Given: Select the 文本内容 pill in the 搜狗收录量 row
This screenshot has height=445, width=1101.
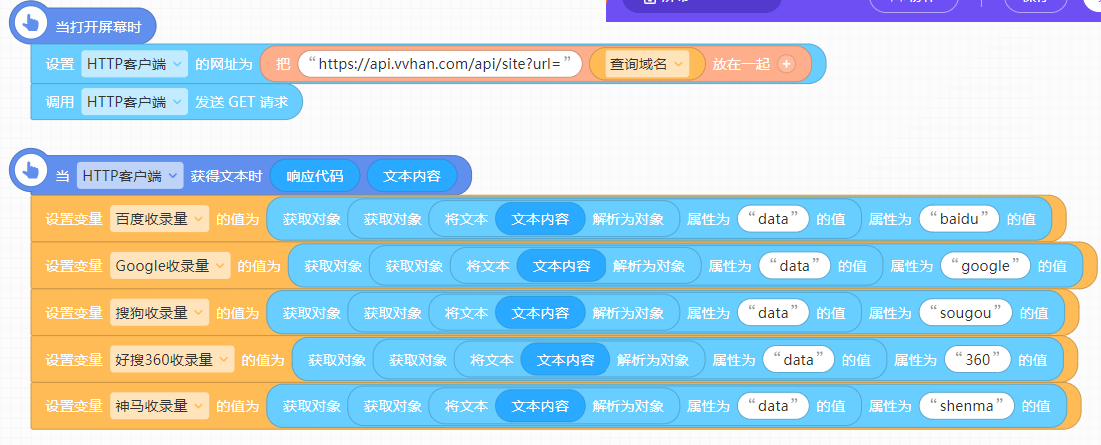Looking at the screenshot, I should [x=541, y=312].
